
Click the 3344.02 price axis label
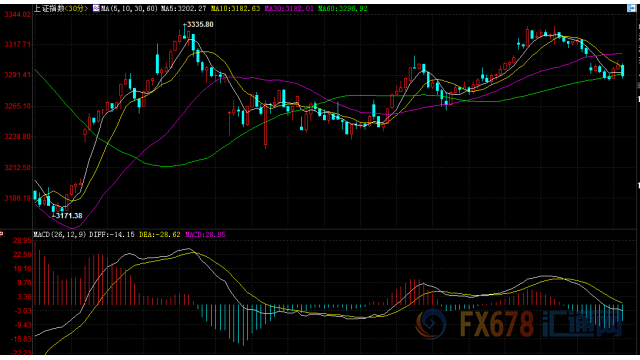17,15
